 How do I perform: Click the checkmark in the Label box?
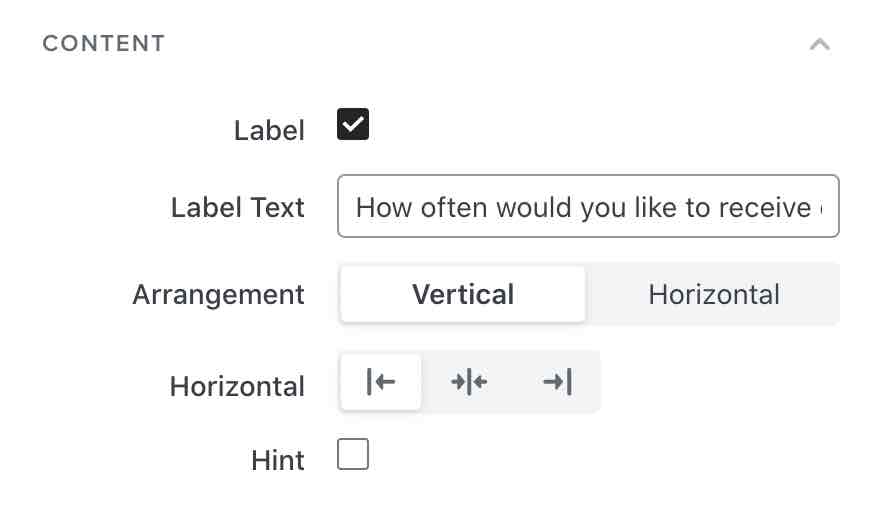[x=353, y=125]
